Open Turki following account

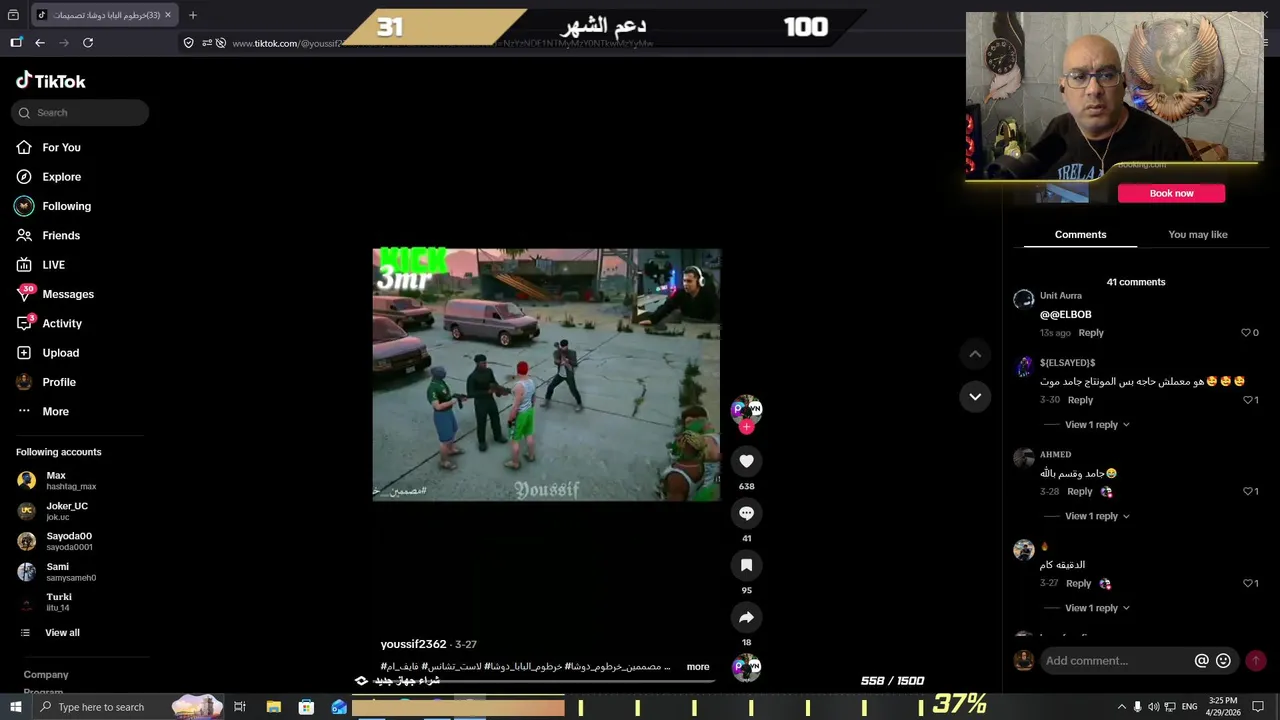pyautogui.click(x=60, y=602)
